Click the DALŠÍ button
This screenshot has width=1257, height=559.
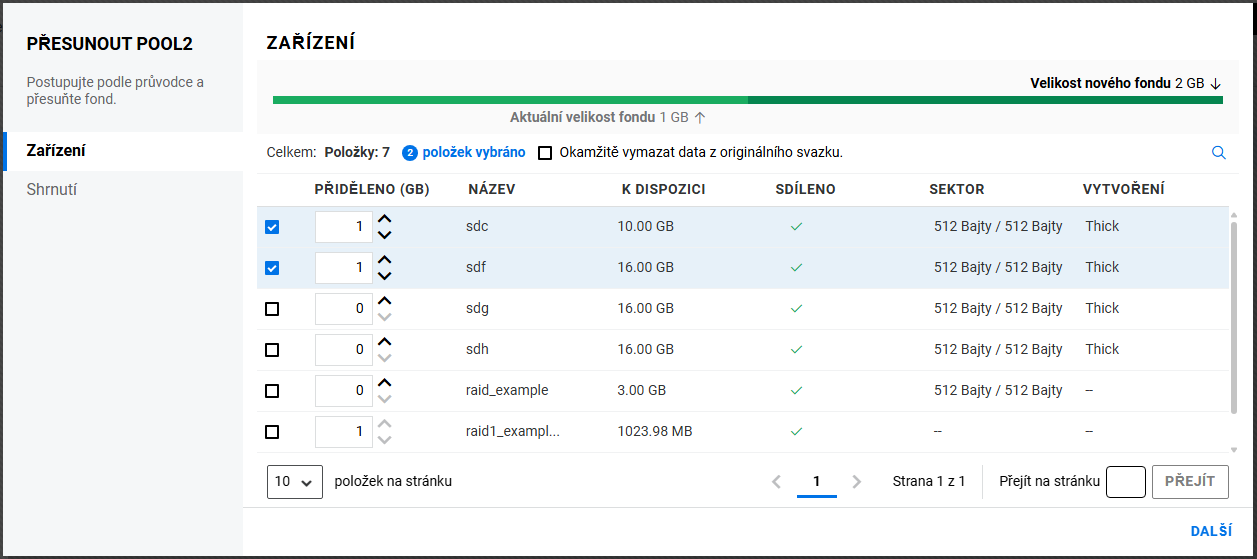coord(1210,532)
